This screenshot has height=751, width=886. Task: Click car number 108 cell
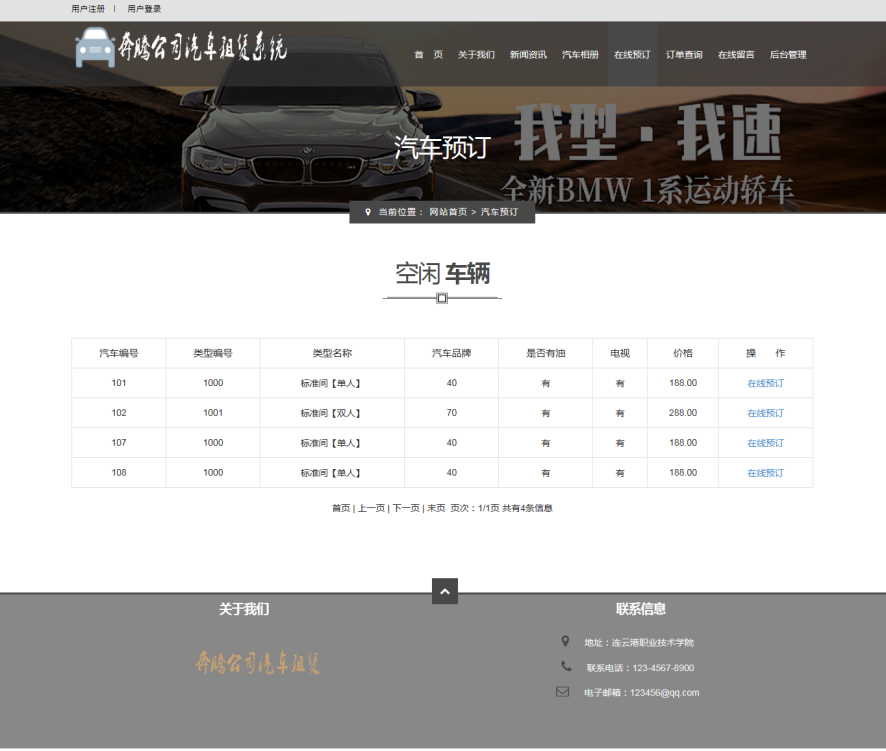[x=119, y=473]
